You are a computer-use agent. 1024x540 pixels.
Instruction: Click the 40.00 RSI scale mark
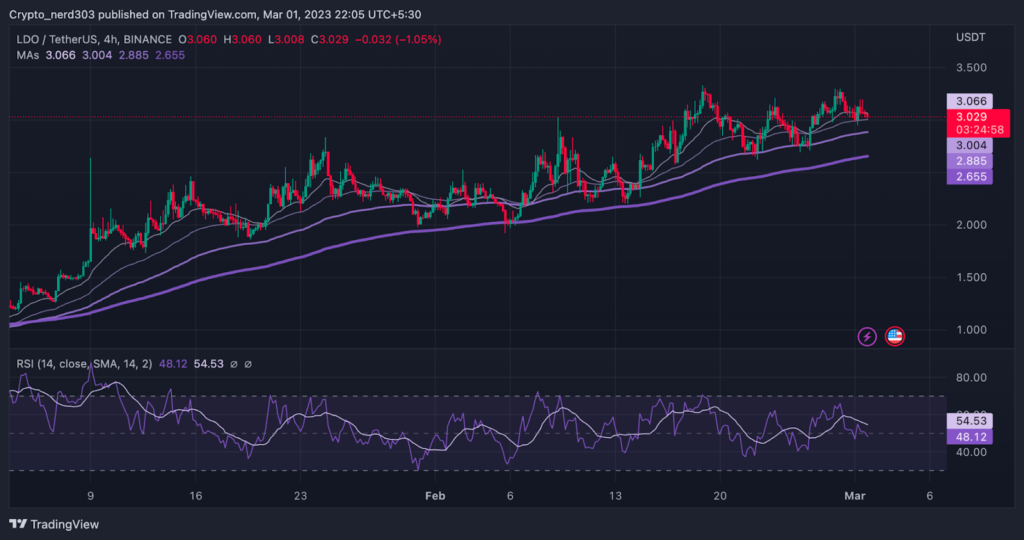pos(971,452)
